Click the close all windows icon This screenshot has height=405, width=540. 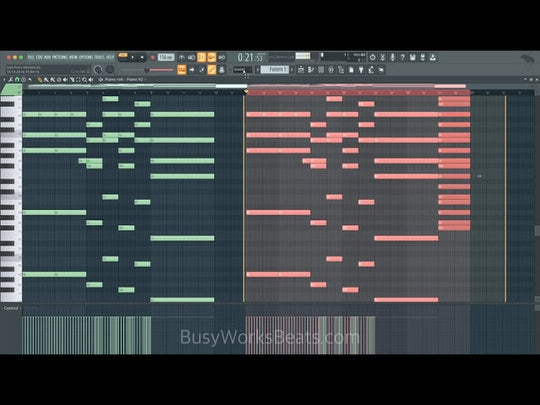click(x=381, y=70)
